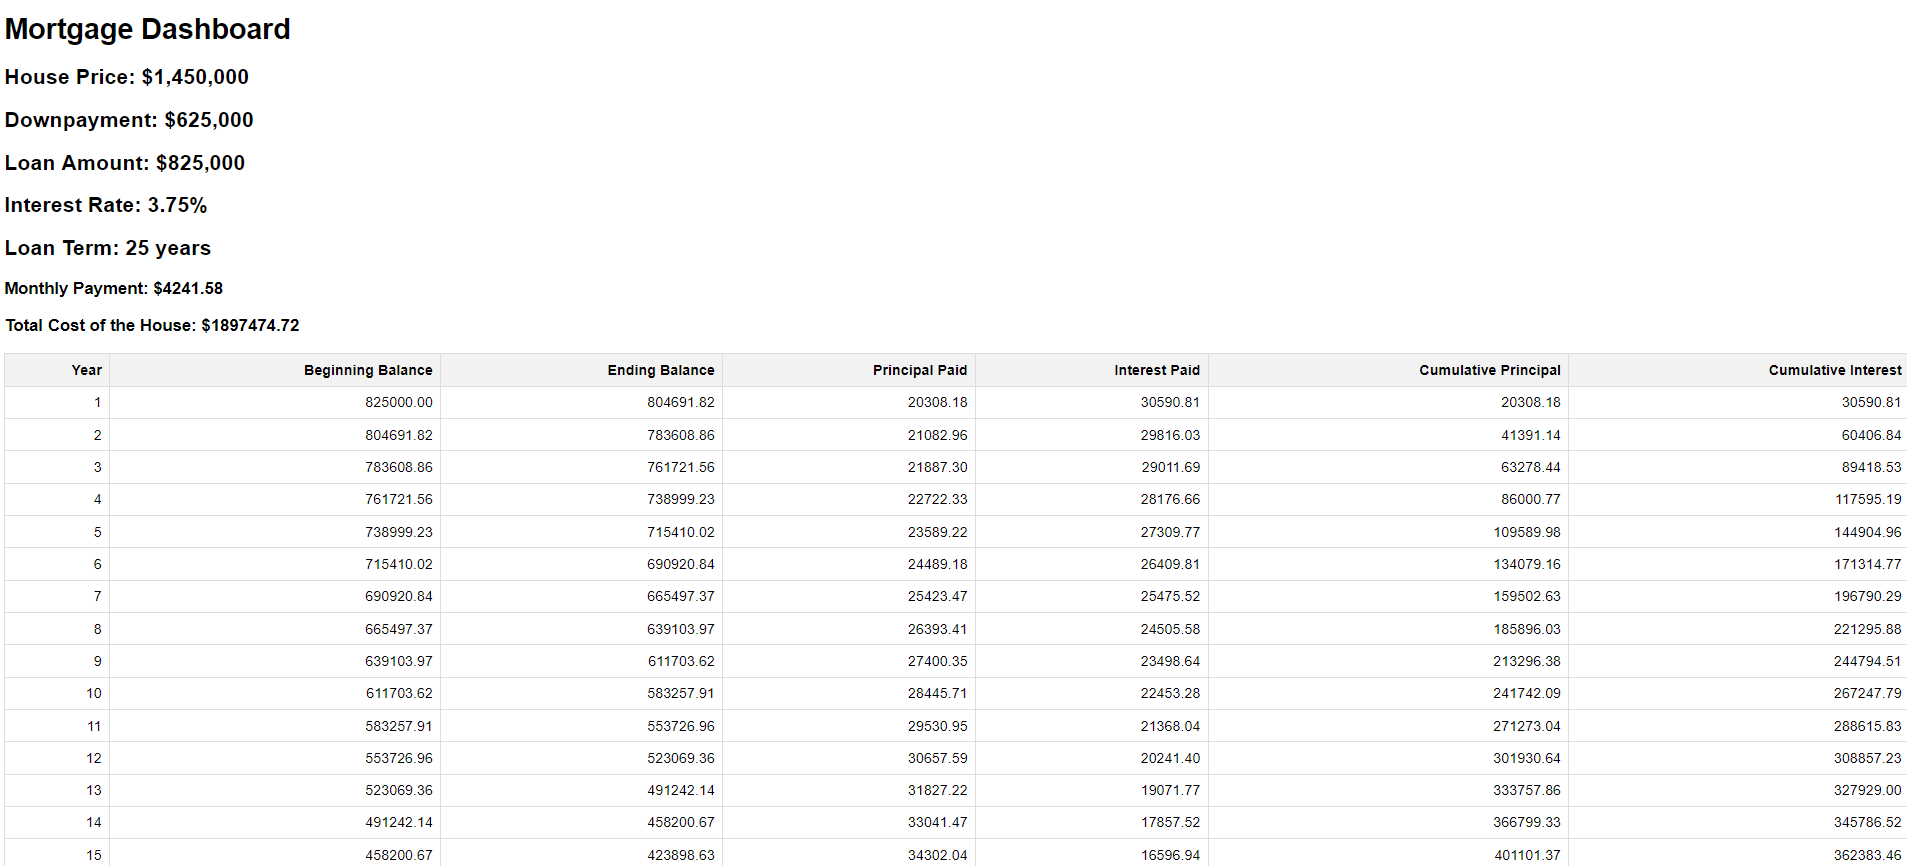Click the Mortgage Dashboard title
1907x866 pixels.
click(147, 29)
